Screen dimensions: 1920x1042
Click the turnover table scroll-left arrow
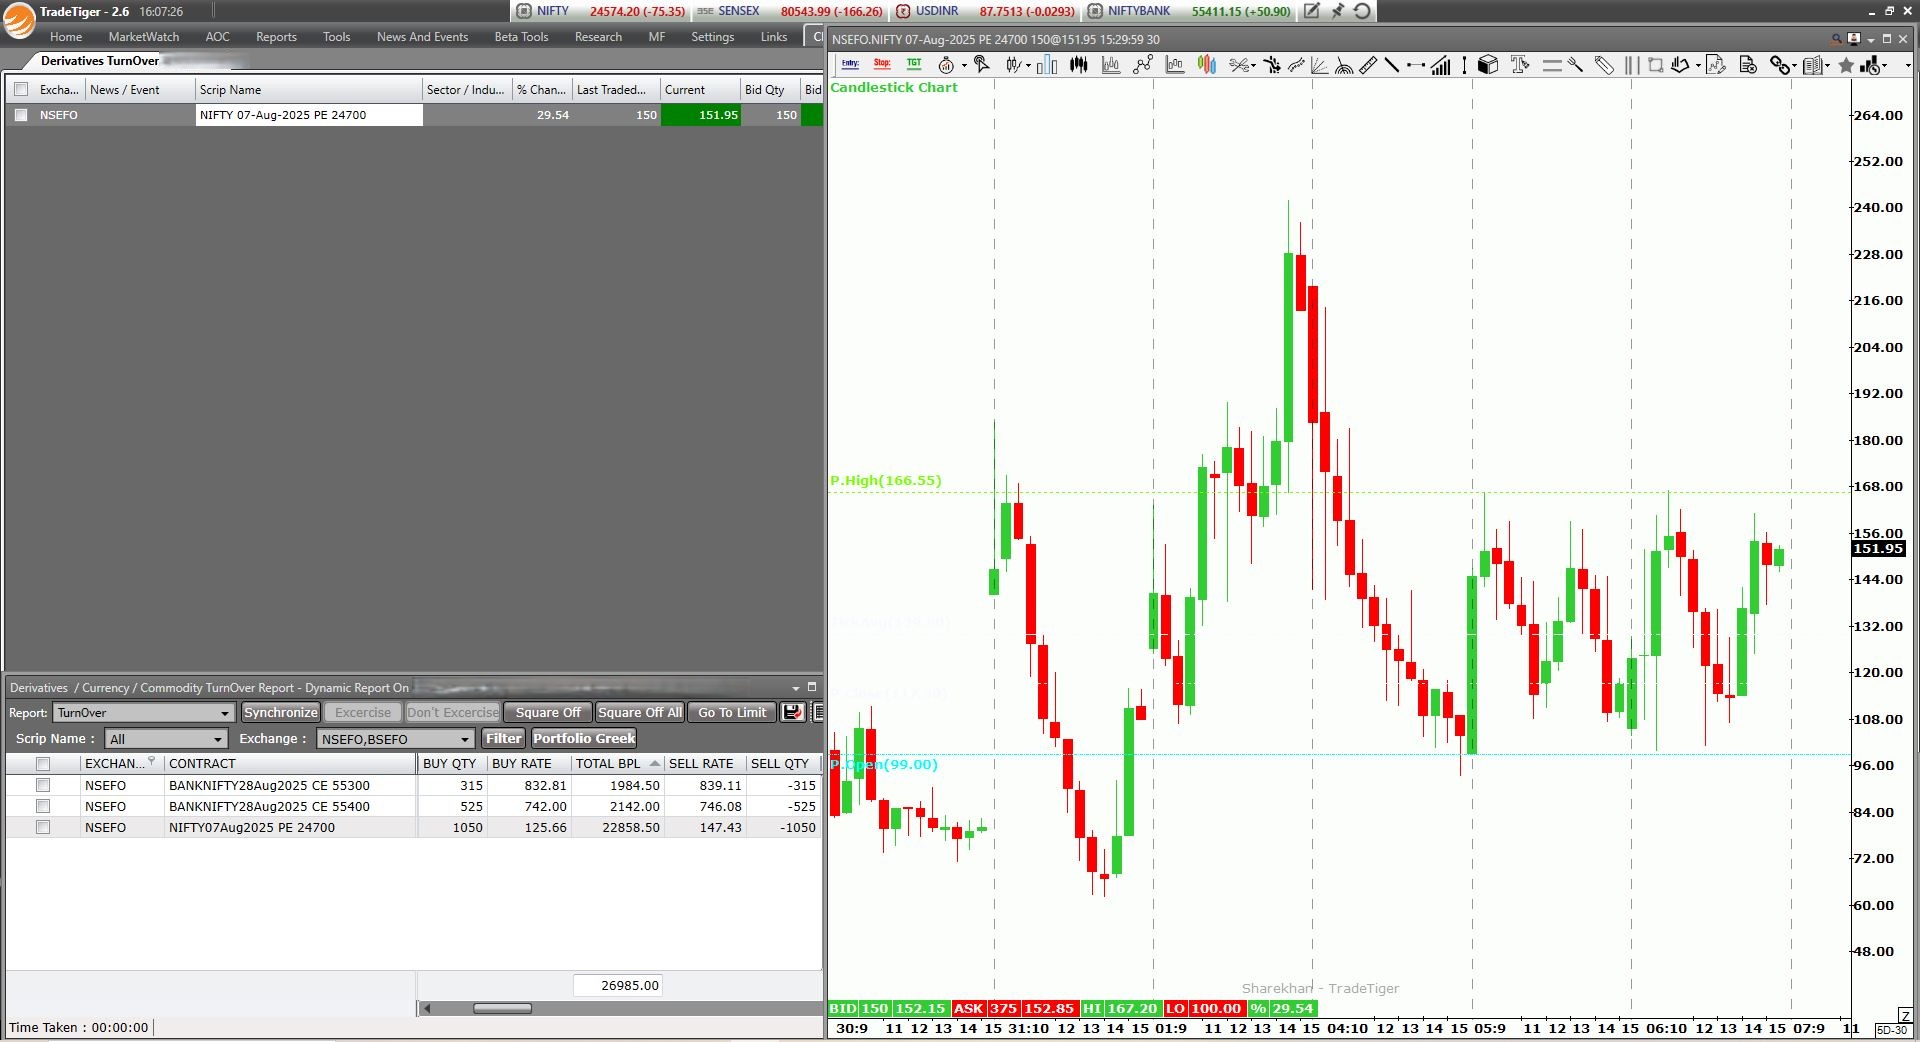[x=427, y=1008]
